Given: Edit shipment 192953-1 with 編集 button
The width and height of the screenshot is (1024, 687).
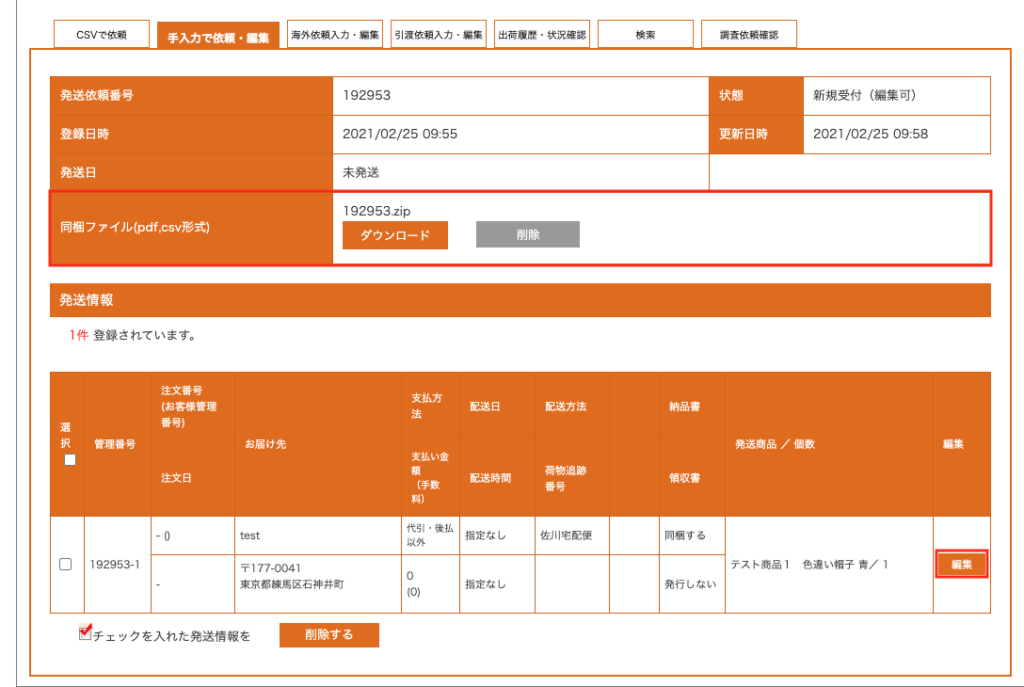Looking at the screenshot, I should [961, 565].
